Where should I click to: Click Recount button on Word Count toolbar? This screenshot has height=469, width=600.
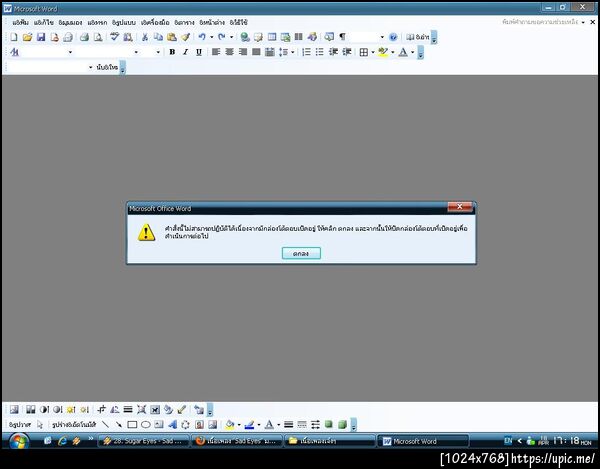(107, 67)
